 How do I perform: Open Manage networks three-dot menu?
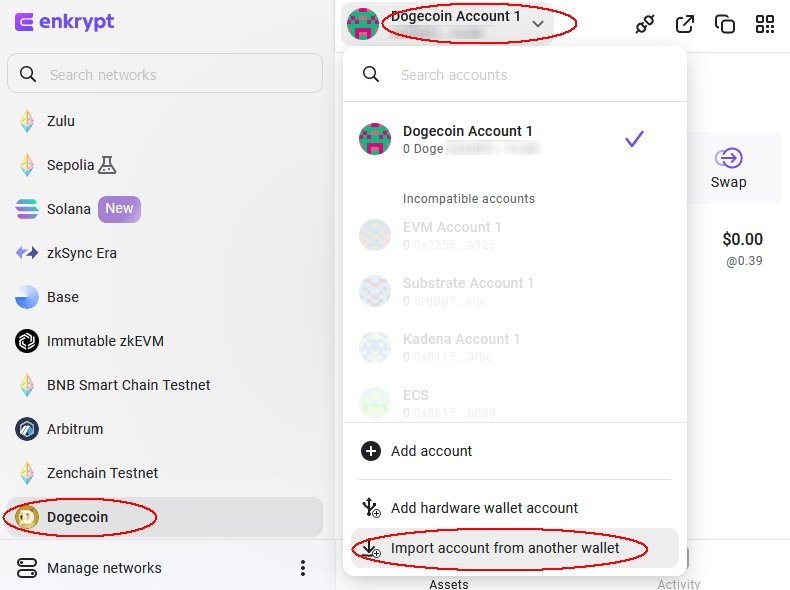pyautogui.click(x=303, y=568)
